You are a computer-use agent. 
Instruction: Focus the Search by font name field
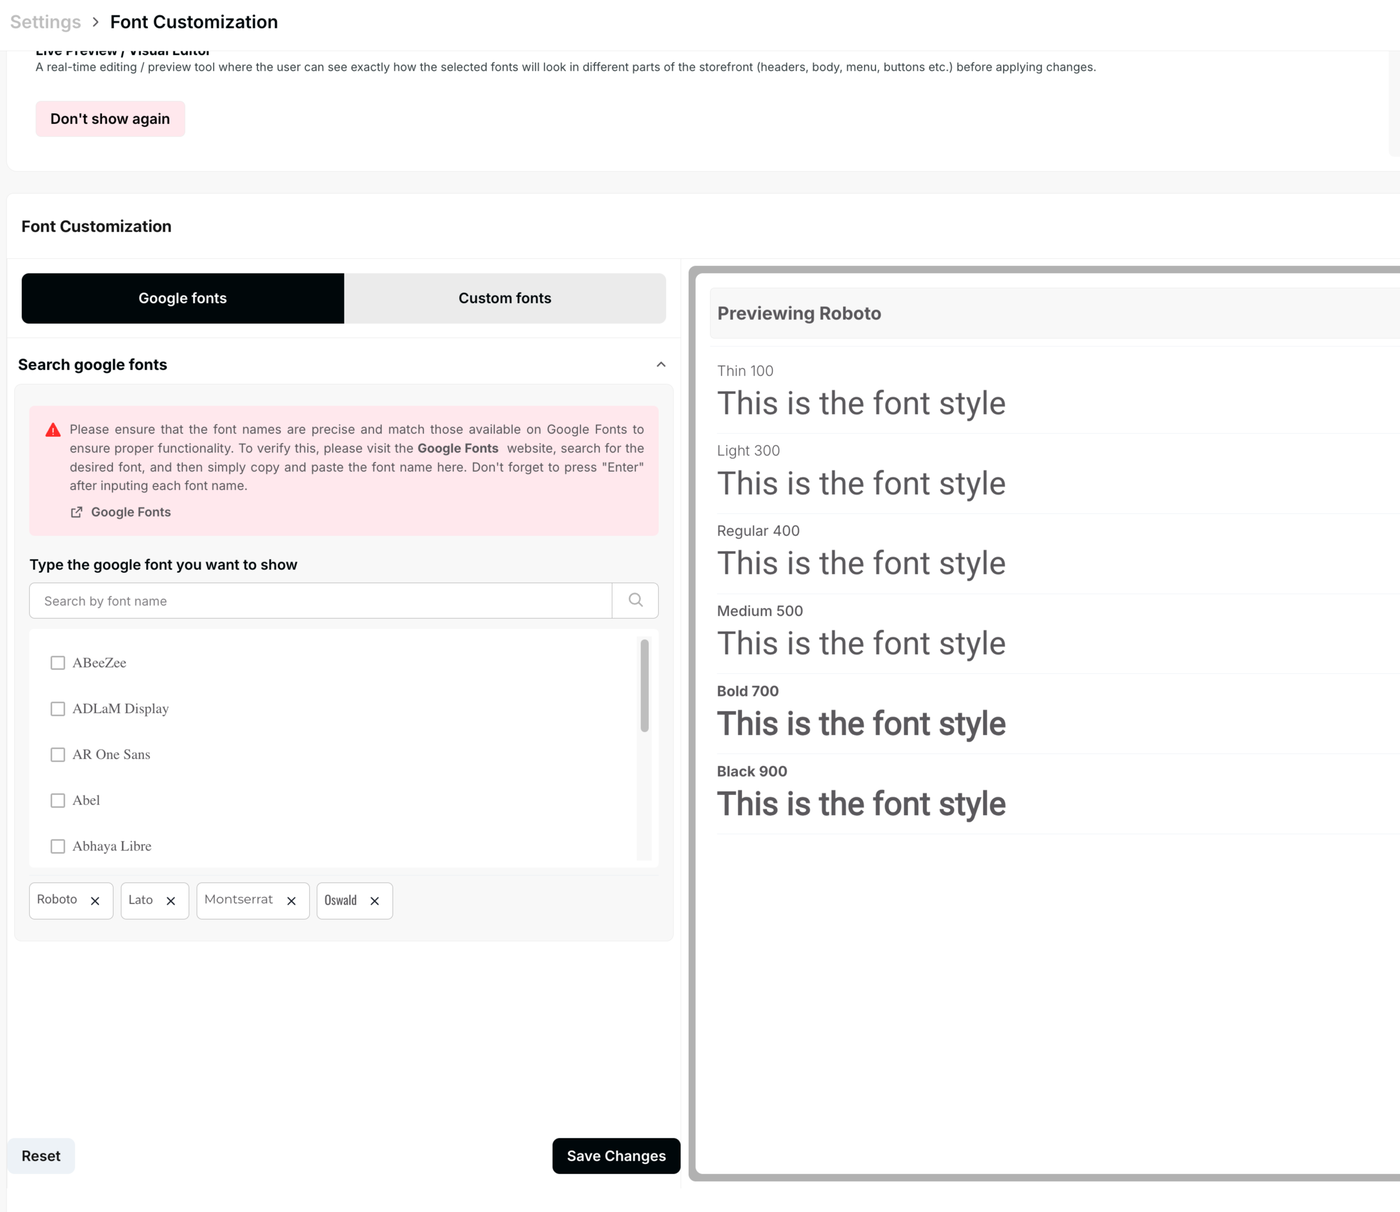tap(321, 601)
